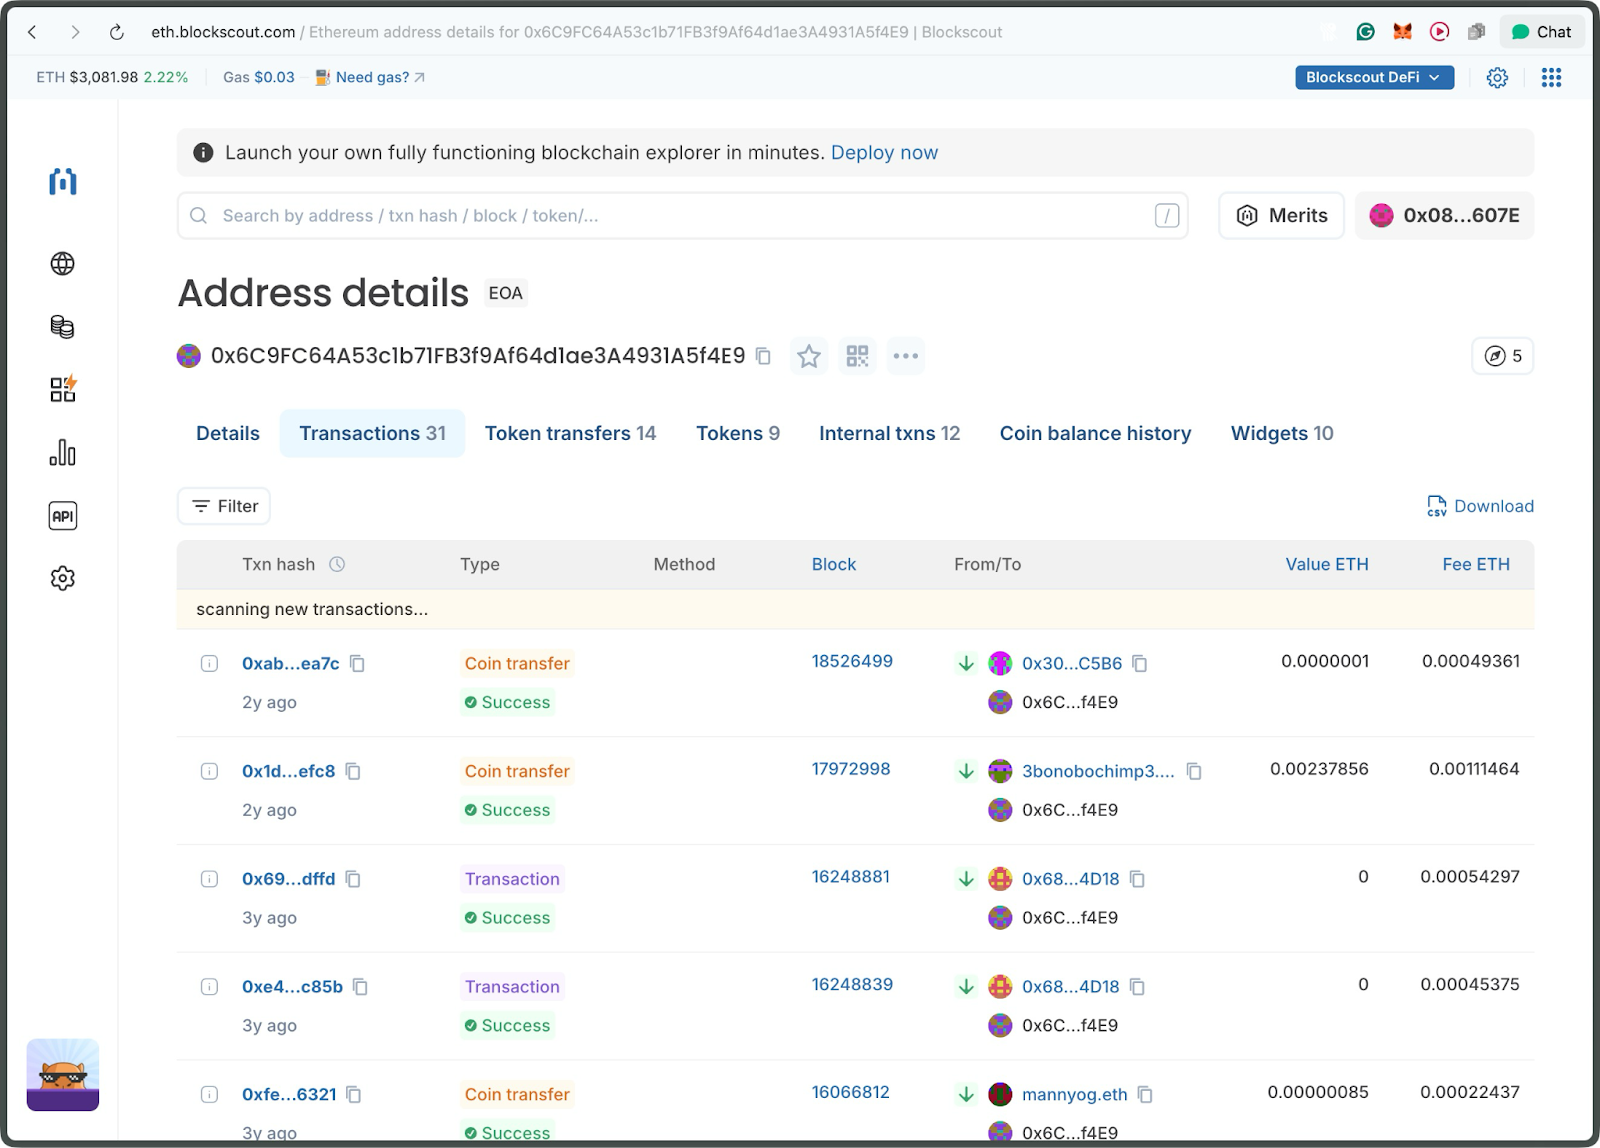
Task: Open the top-right apps grid icon
Action: tap(1551, 77)
